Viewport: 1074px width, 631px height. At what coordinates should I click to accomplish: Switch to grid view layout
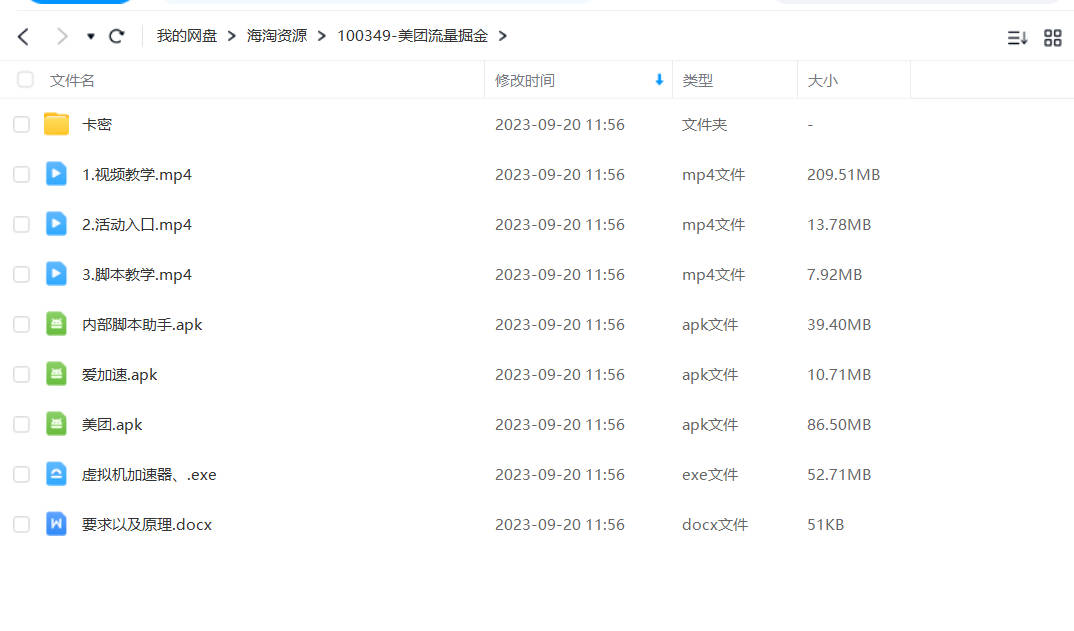pos(1053,38)
